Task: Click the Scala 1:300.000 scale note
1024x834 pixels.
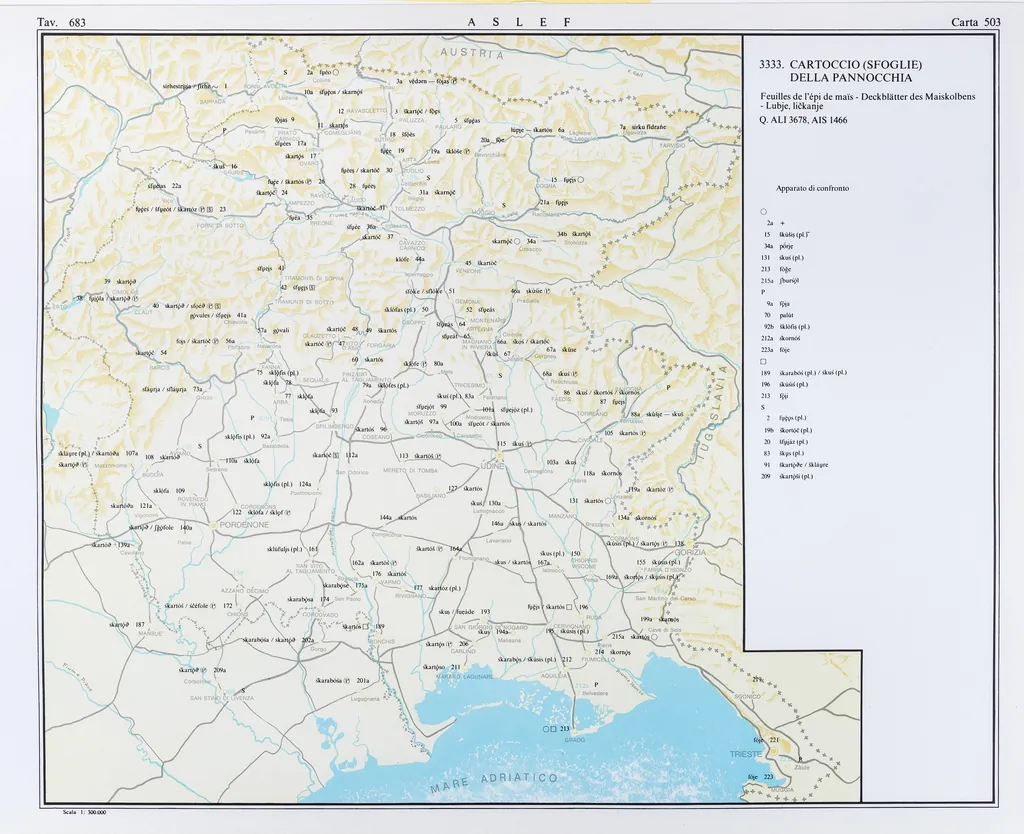Action: click(x=84, y=813)
